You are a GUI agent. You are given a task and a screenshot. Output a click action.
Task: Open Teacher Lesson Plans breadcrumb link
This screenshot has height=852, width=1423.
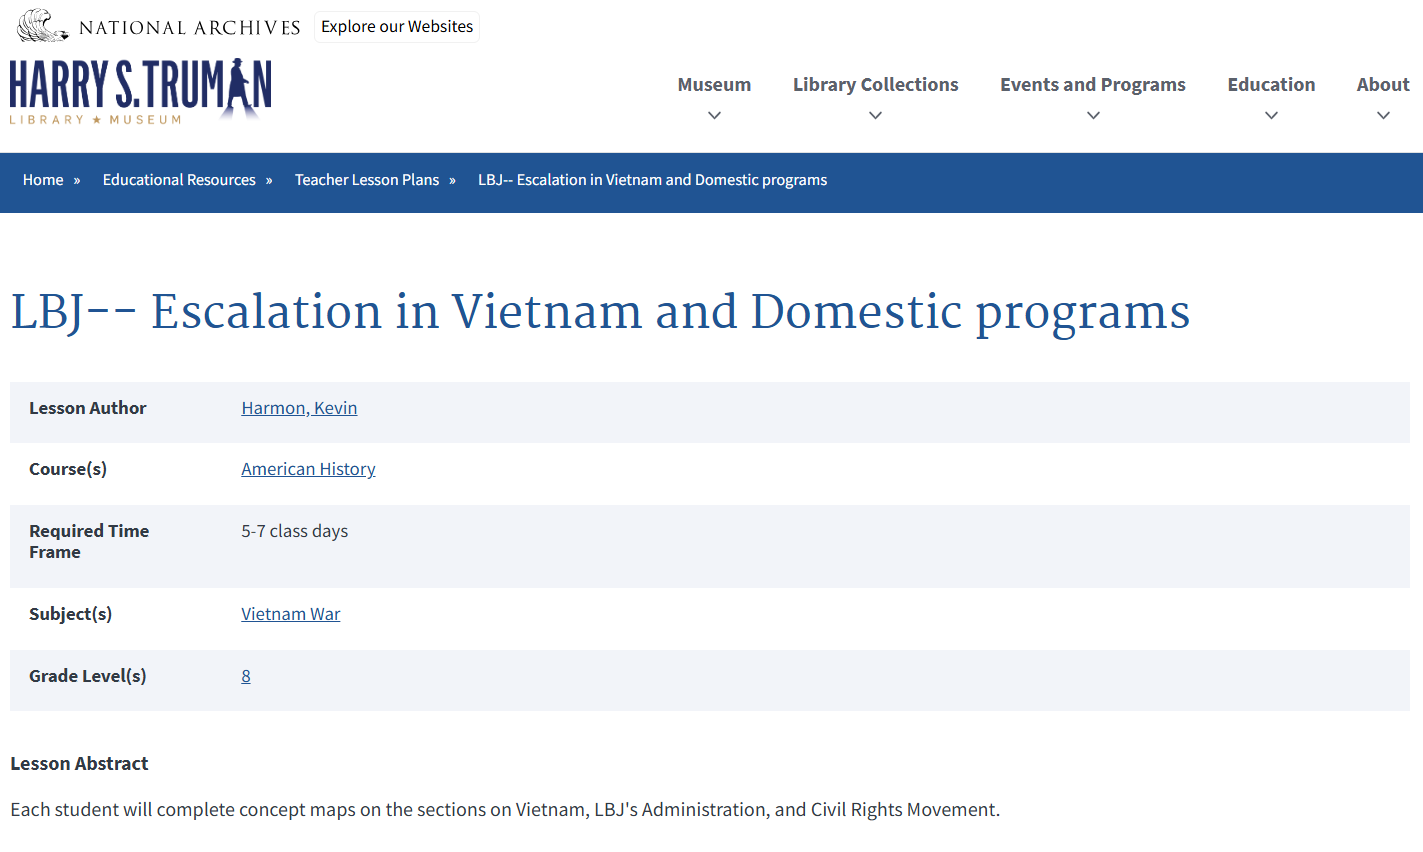pos(367,179)
